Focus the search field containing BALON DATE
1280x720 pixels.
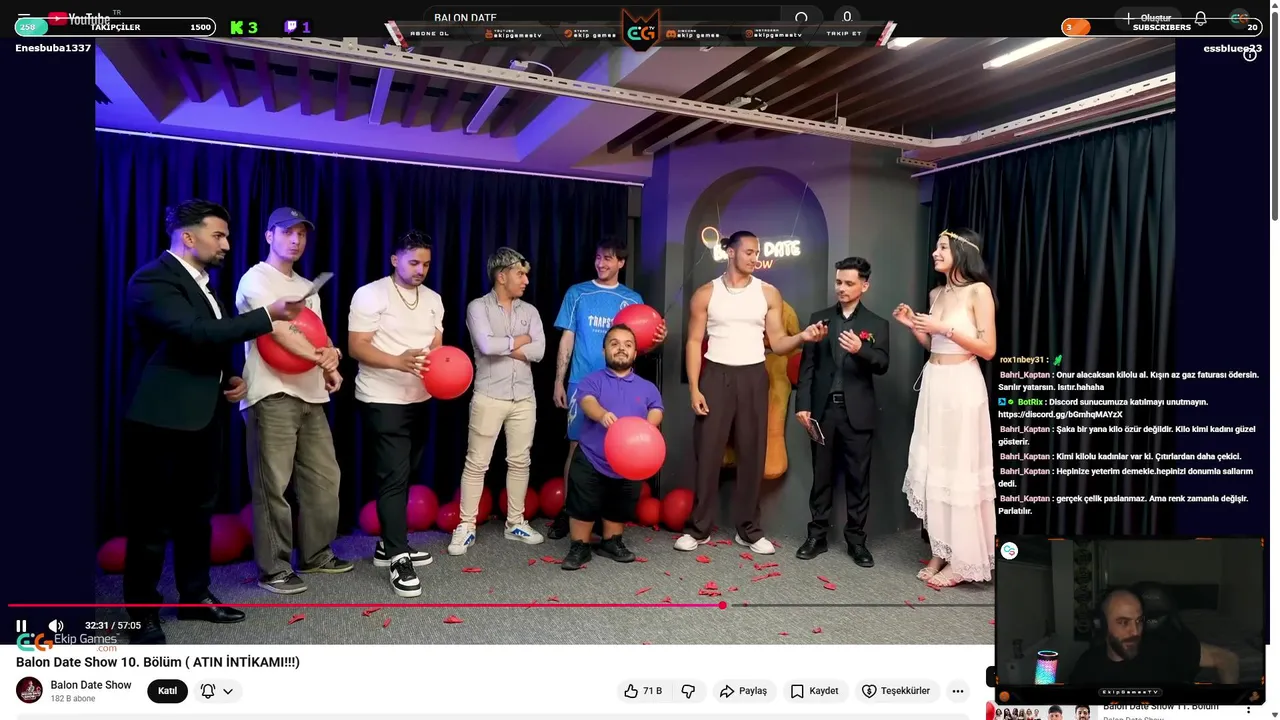[x=600, y=18]
